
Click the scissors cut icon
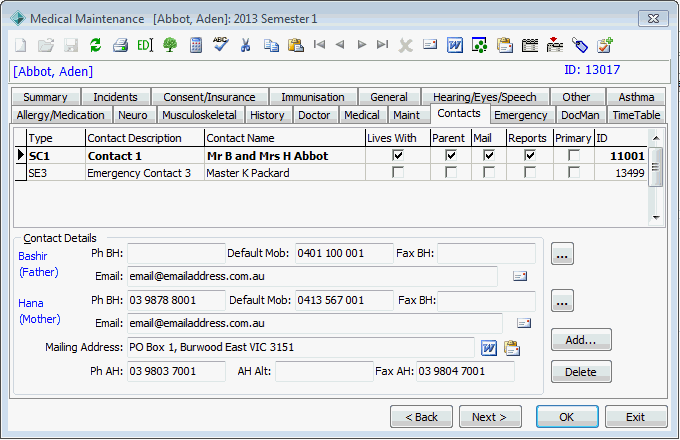[x=245, y=45]
